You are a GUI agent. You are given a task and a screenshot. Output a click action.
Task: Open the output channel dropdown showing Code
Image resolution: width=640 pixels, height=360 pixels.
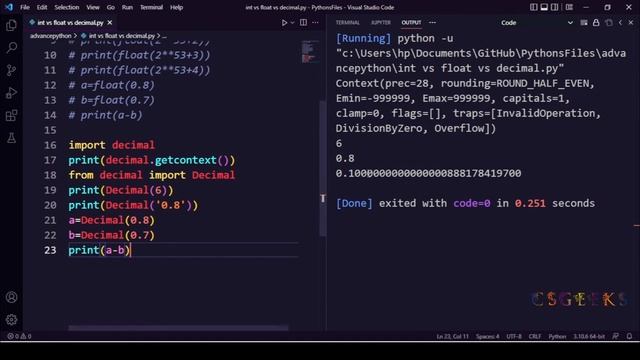(x=536, y=23)
